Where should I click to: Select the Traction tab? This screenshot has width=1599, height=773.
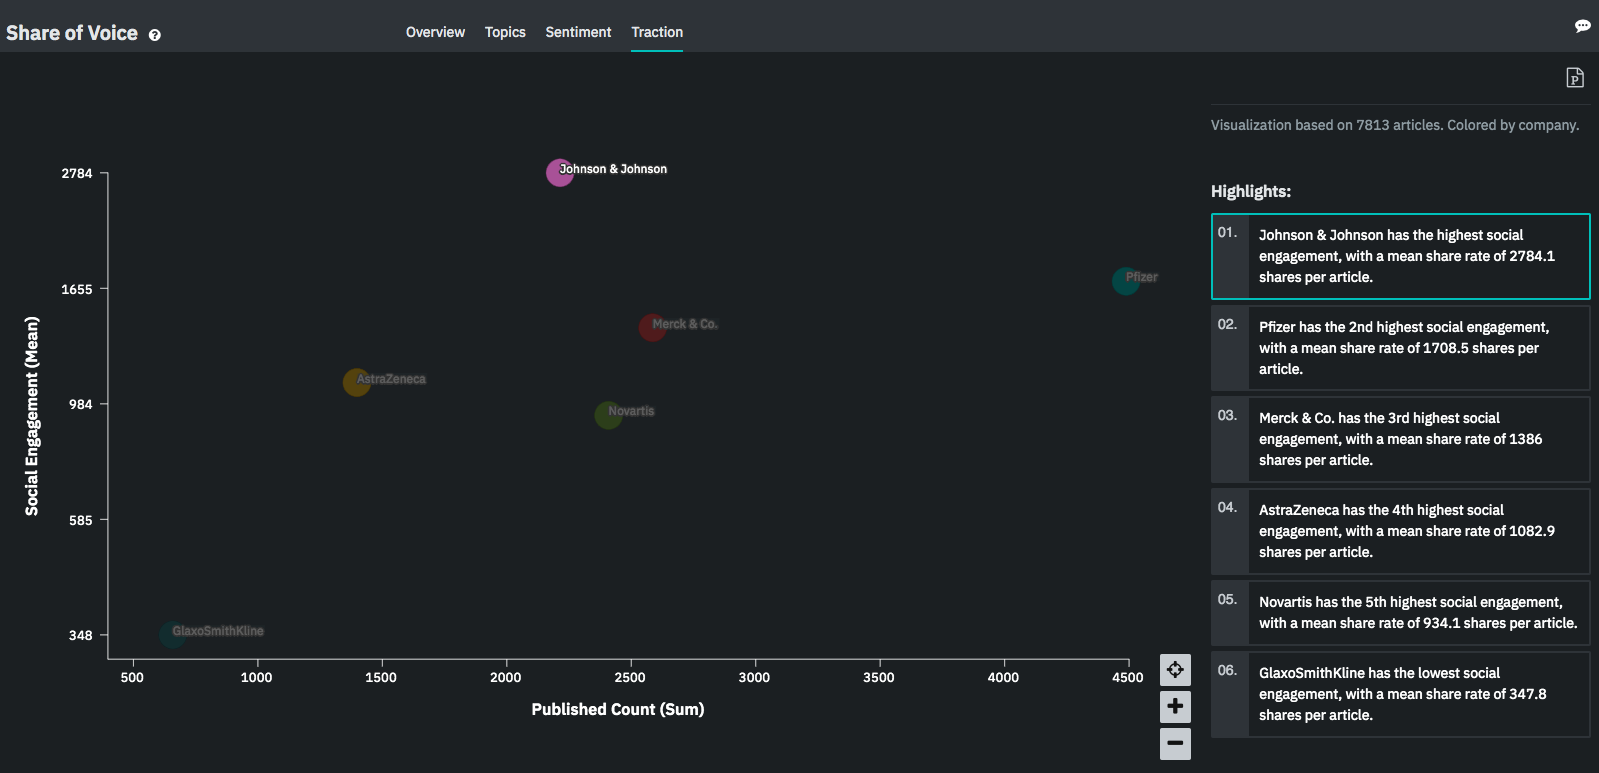coord(657,32)
